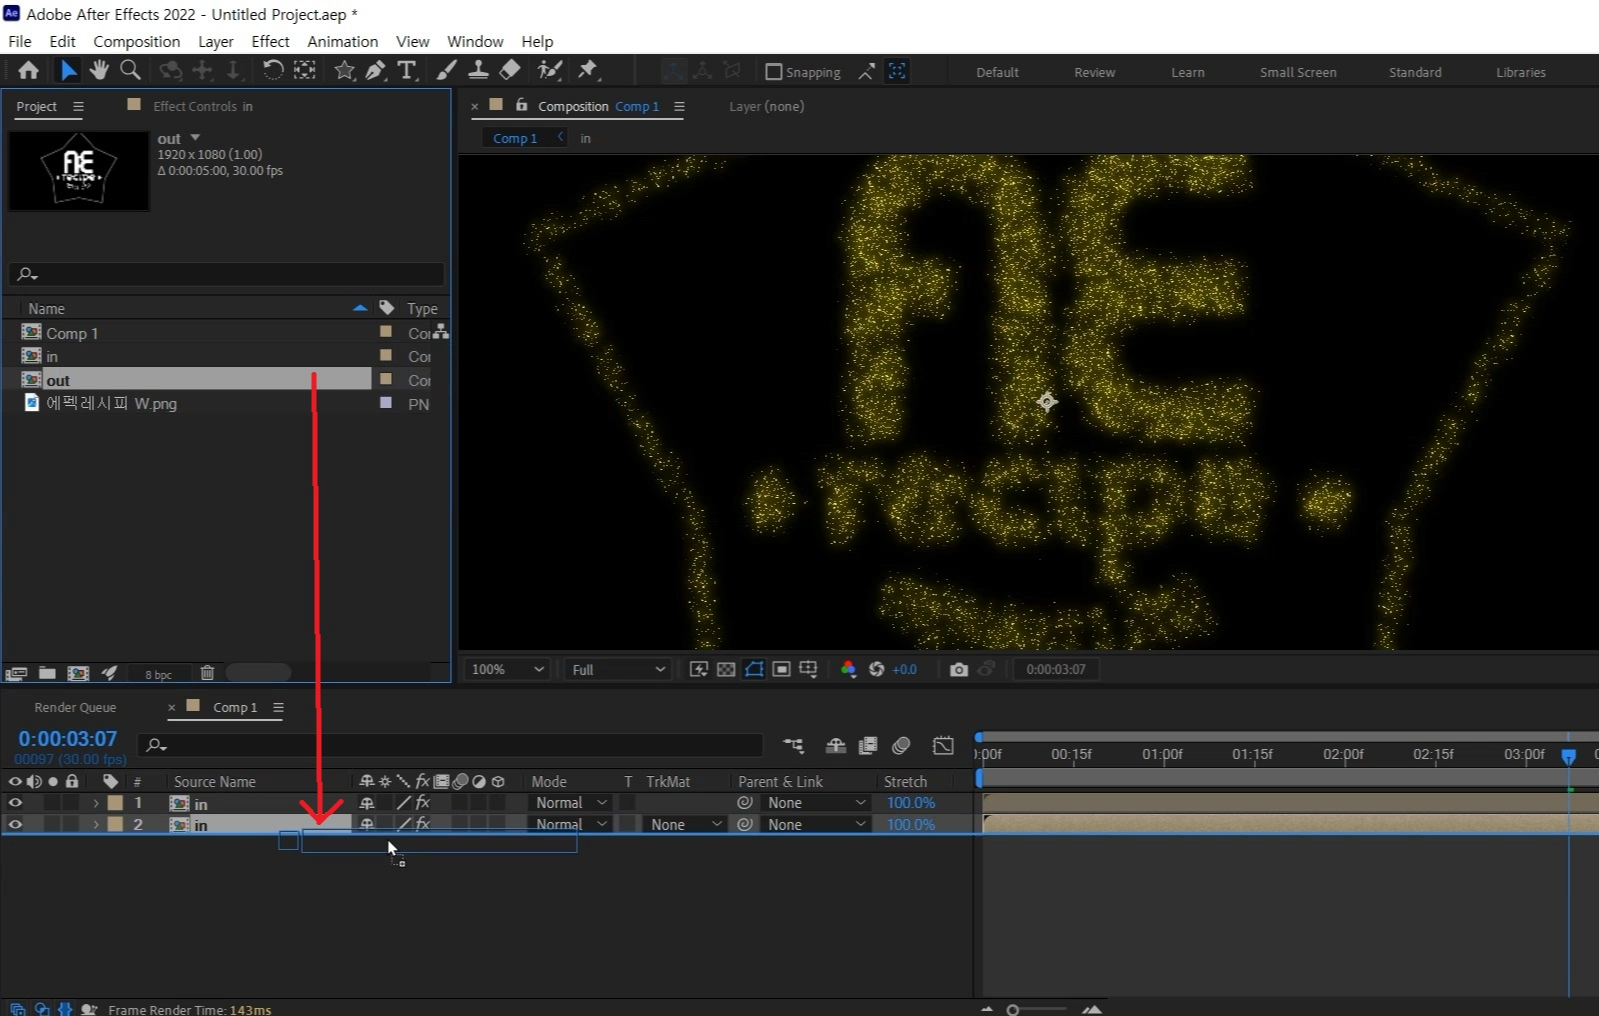This screenshot has height=1016, width=1599.
Task: Click the Region of Interest icon
Action: 782,669
